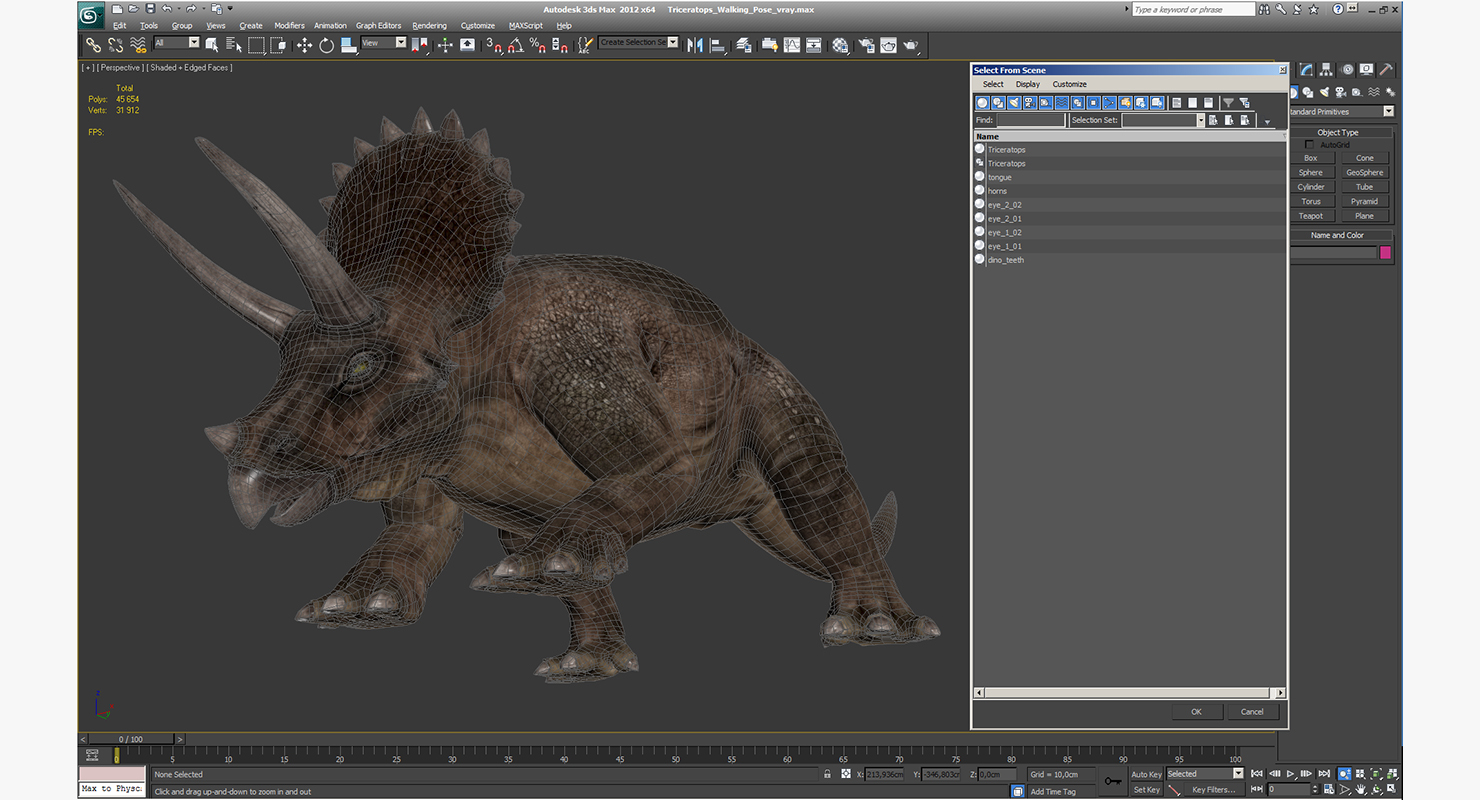Toggle Display Geometry filter in Select From Scene
Screen dimensions: 1480x800
click(982, 103)
